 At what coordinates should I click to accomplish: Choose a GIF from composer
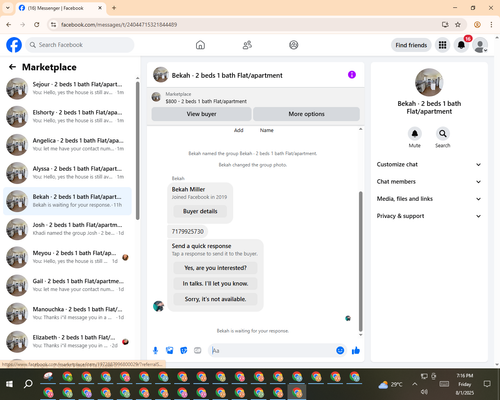pos(198,350)
